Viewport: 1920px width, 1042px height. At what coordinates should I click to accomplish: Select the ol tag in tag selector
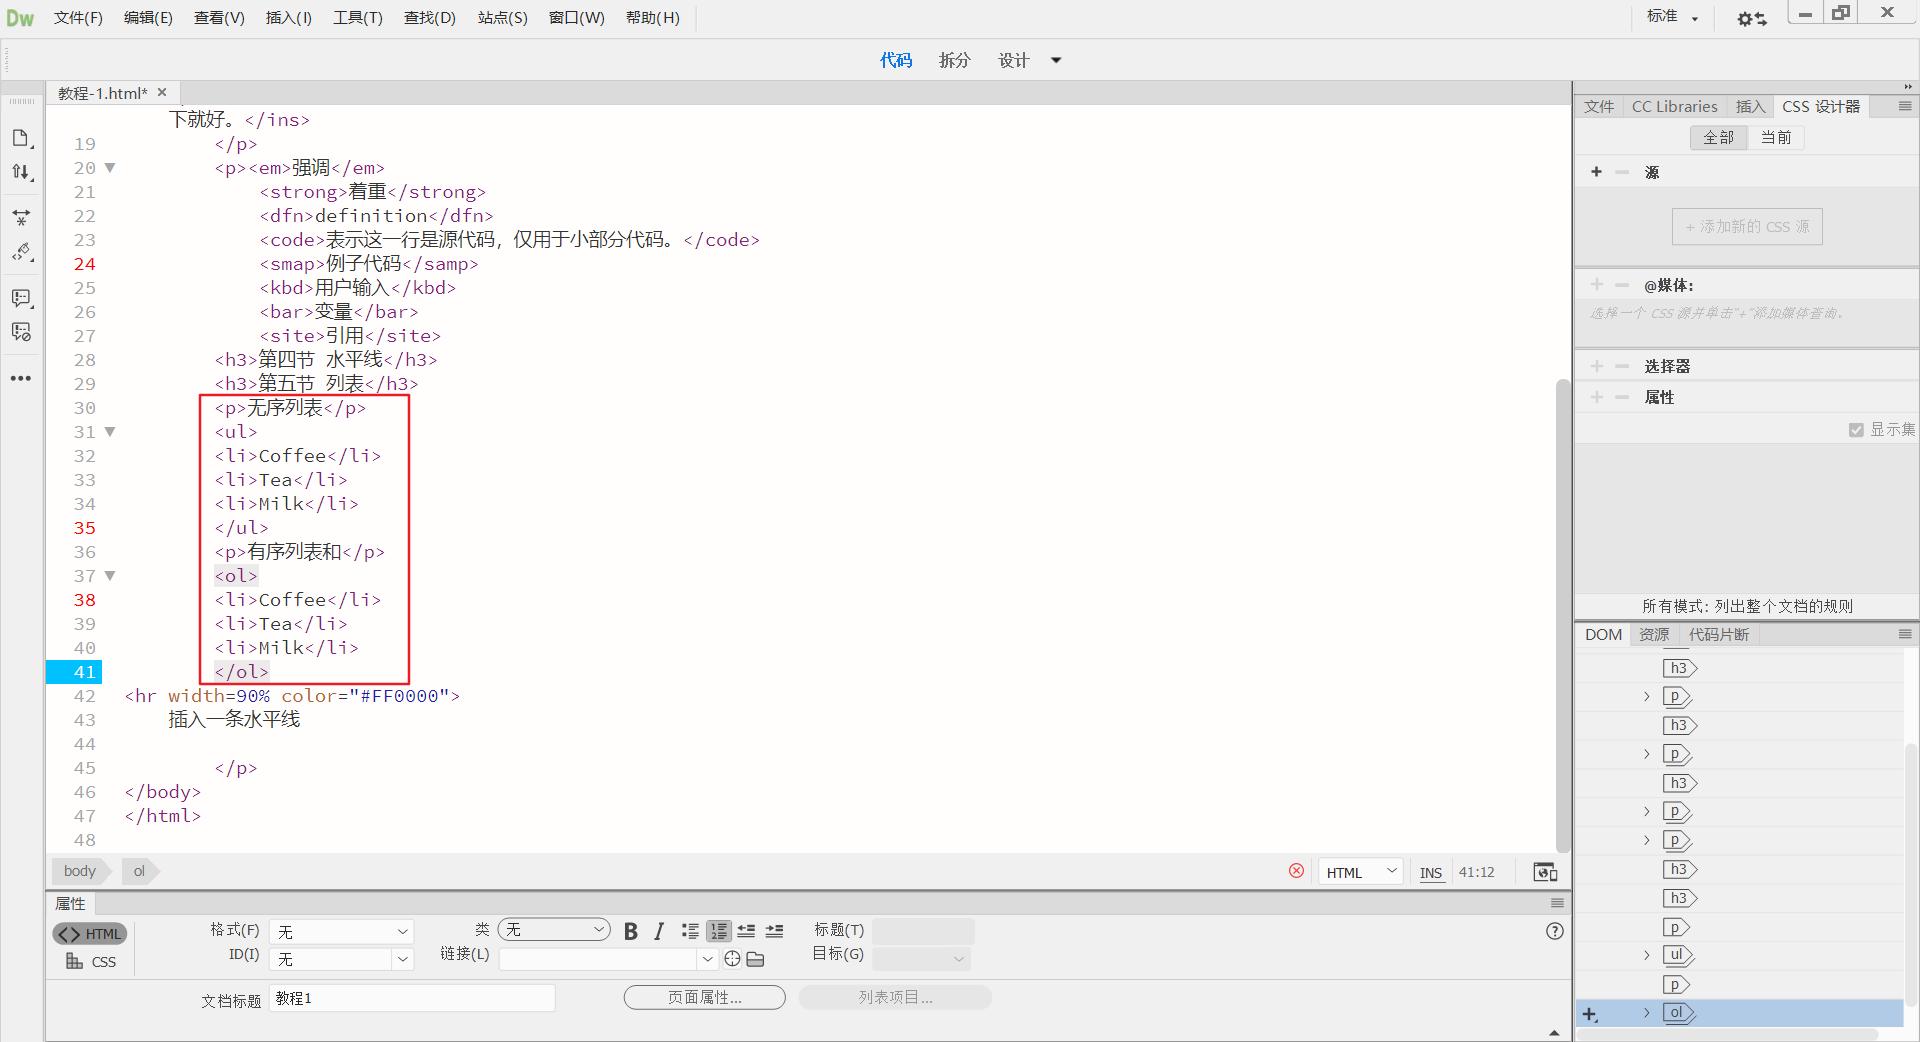click(x=139, y=871)
